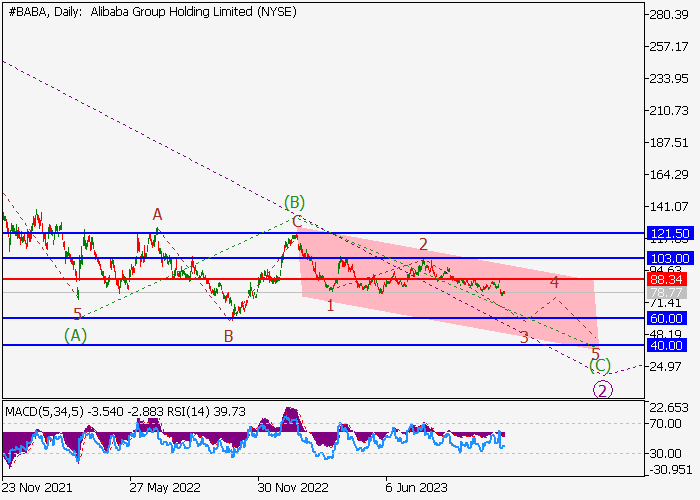Click the 30 Nov 2022 date label
This screenshot has height=500, width=700.
(x=293, y=488)
